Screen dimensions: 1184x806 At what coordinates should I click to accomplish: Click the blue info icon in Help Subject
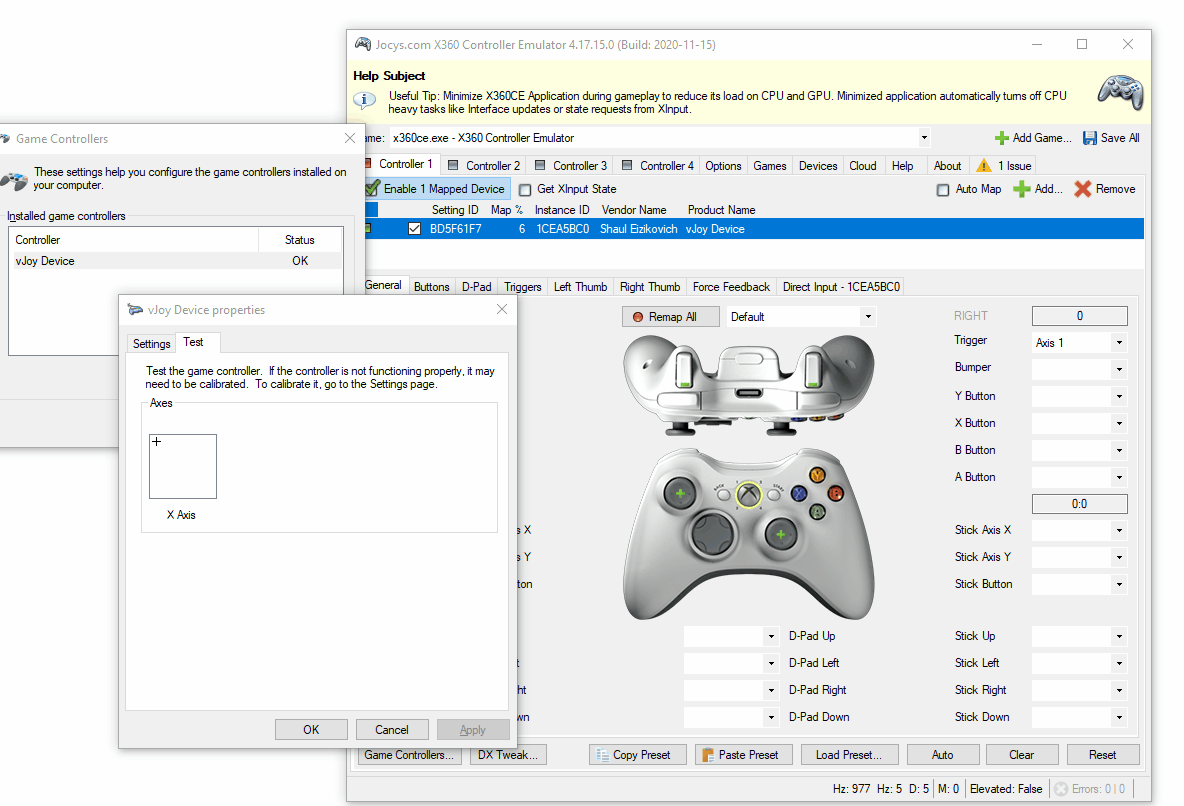[364, 100]
